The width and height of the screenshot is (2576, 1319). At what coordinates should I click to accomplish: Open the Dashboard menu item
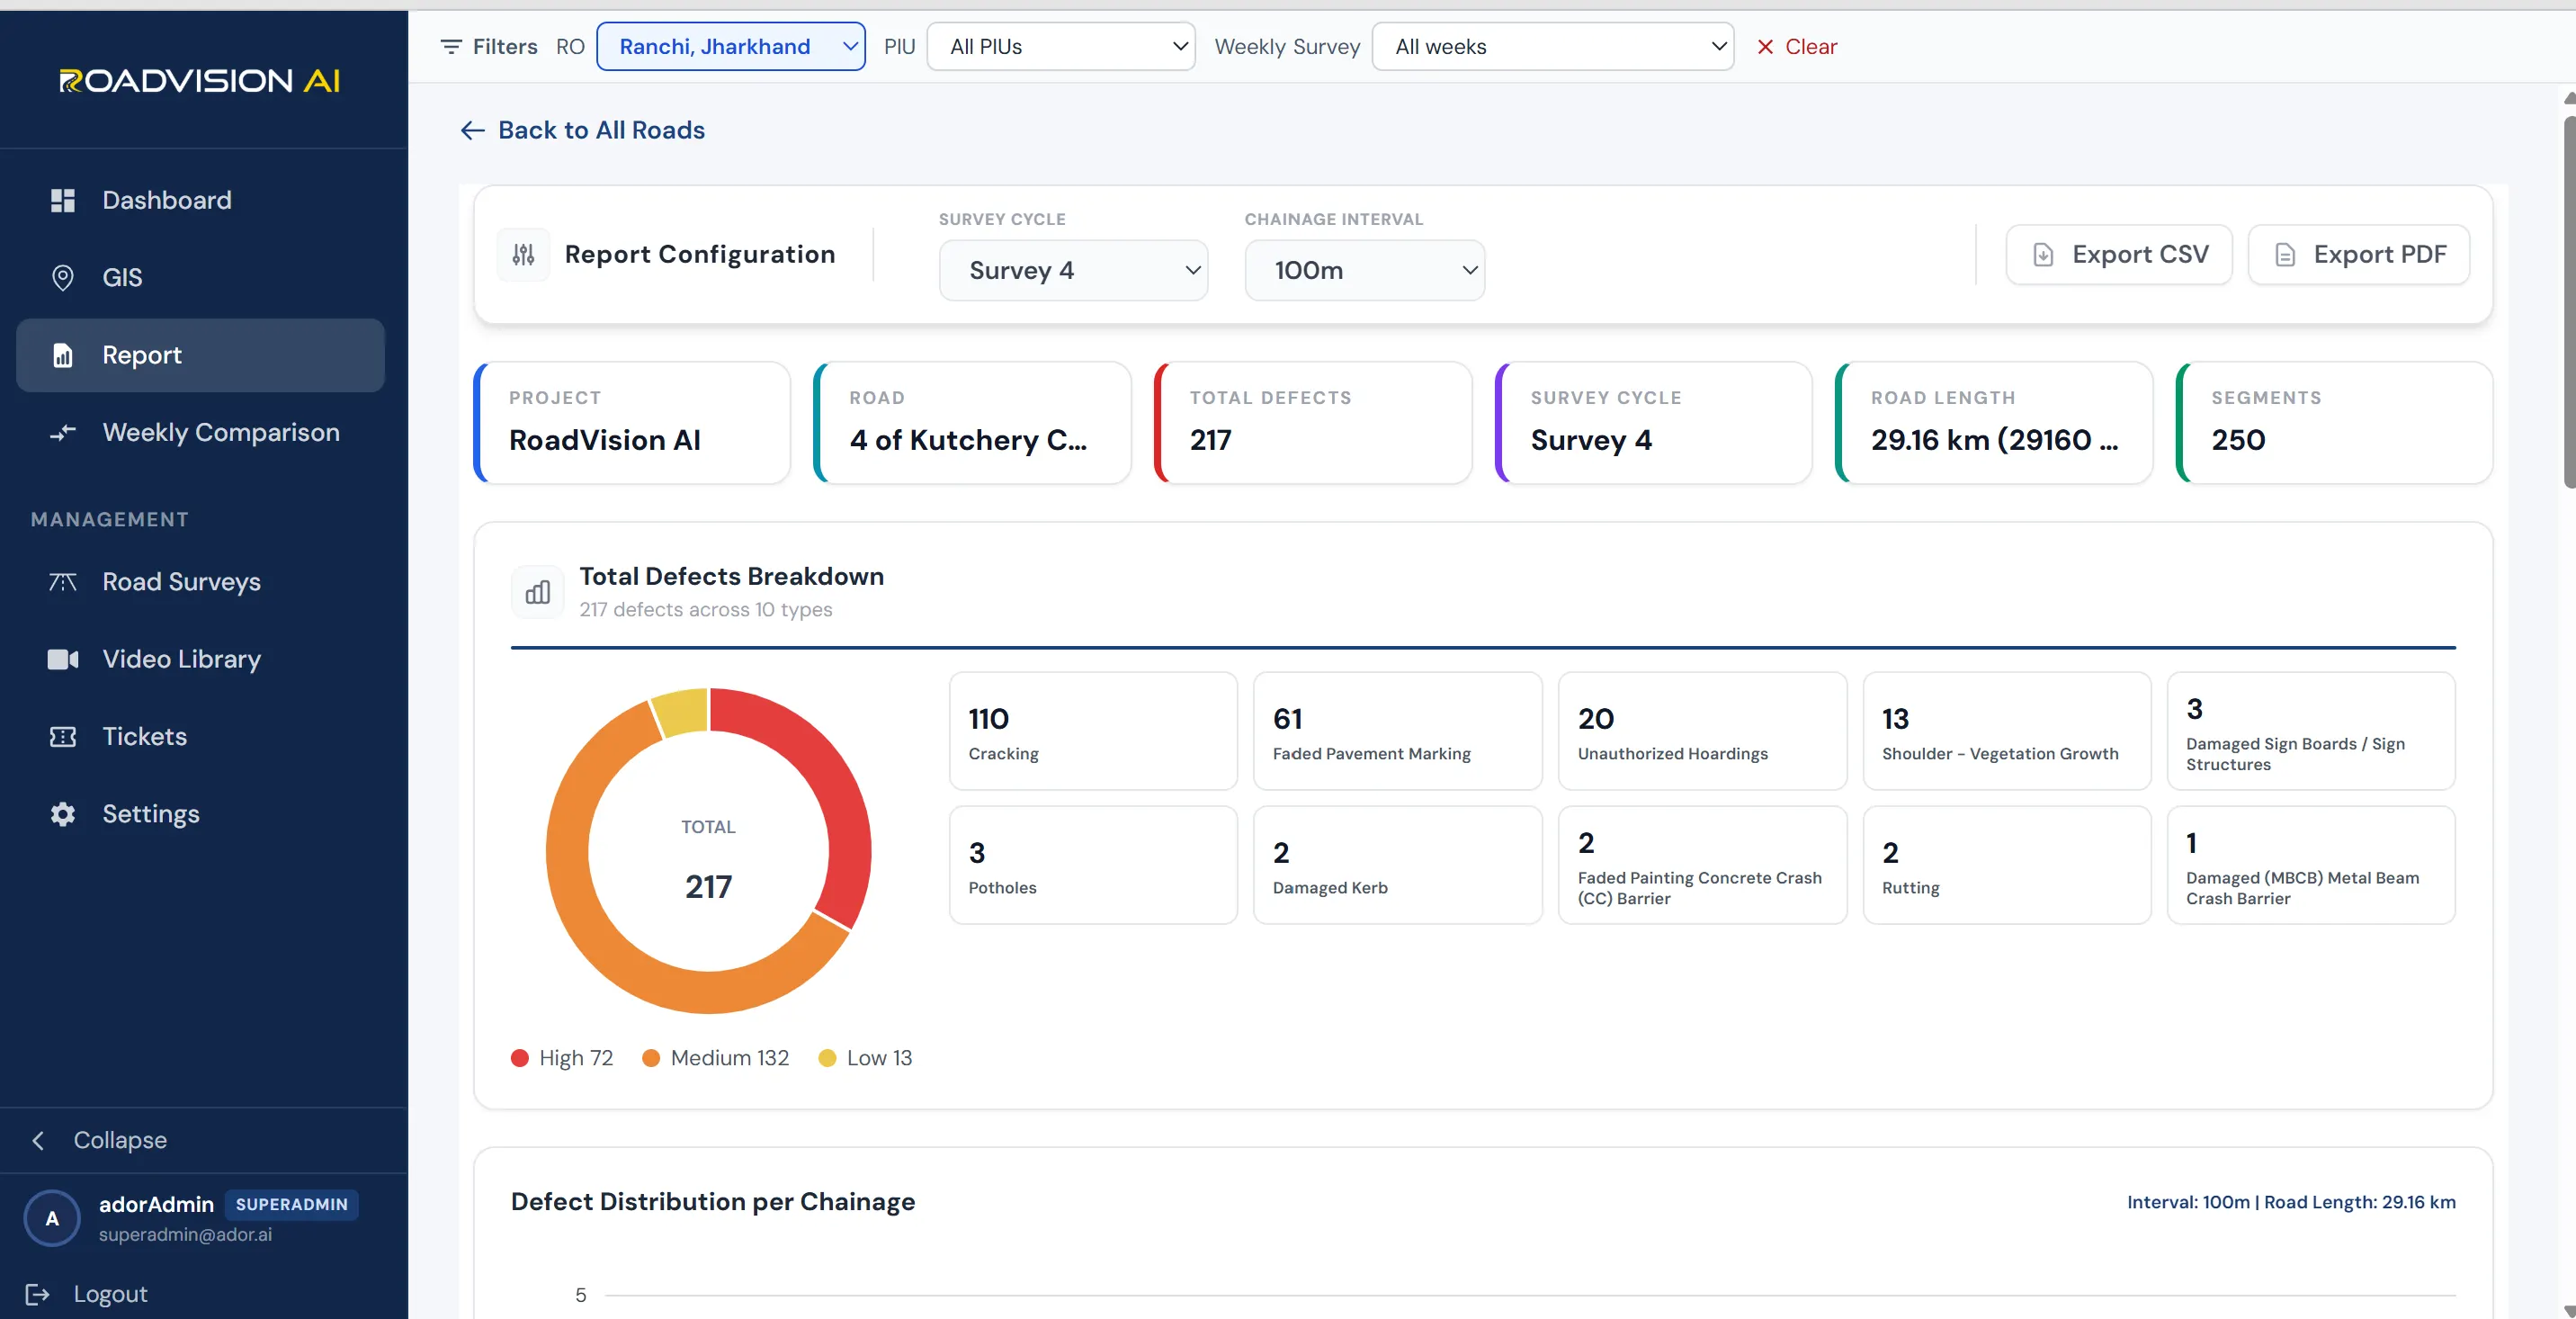tap(200, 200)
